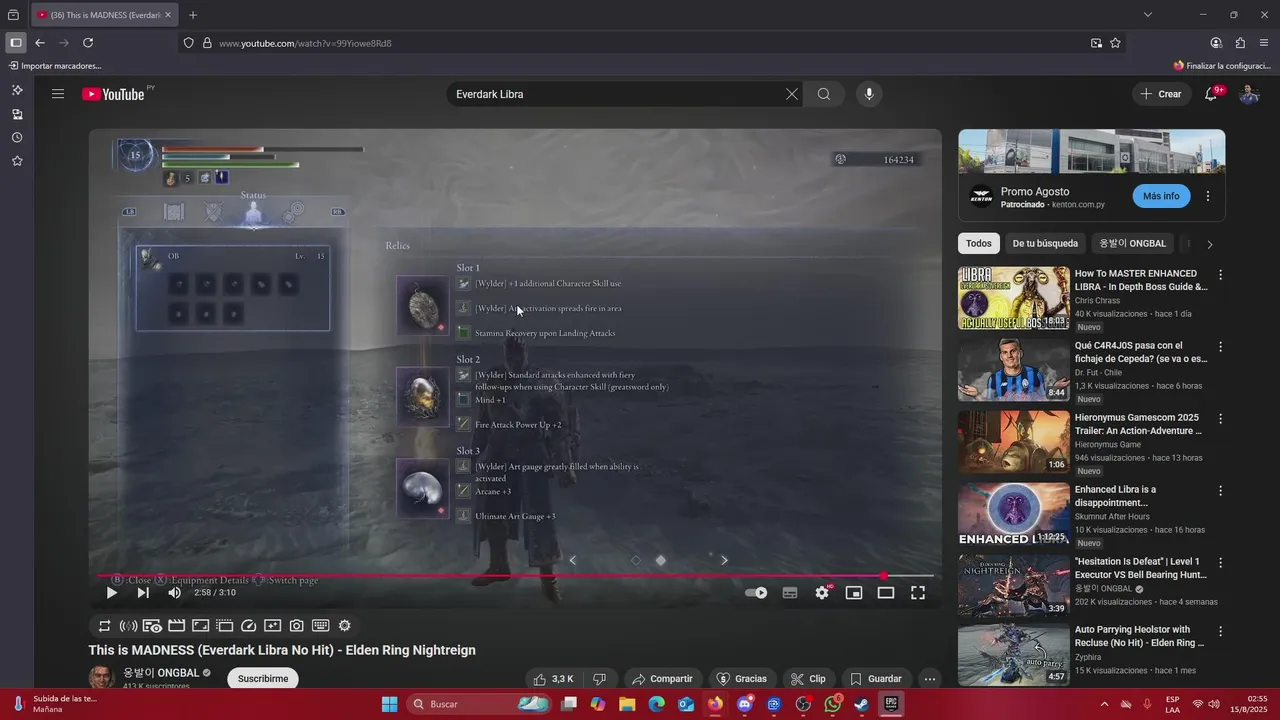
Task: Play the paused video
Action: [x=112, y=593]
